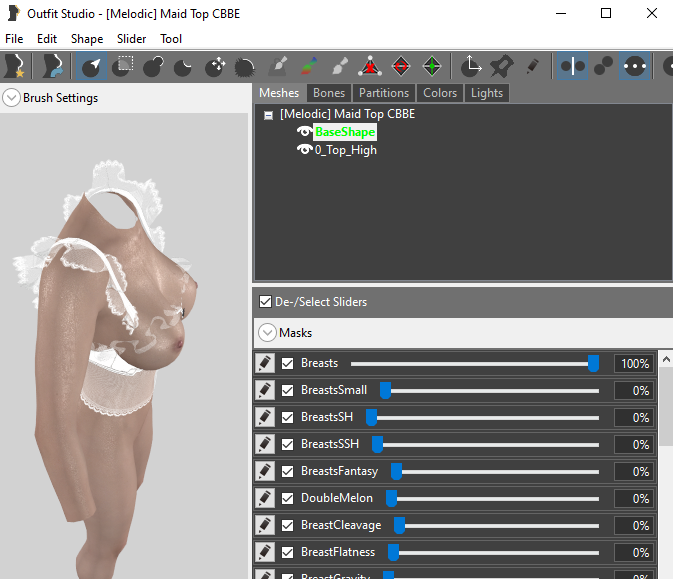
Task: Switch to the Meshes tab
Action: pos(279,93)
